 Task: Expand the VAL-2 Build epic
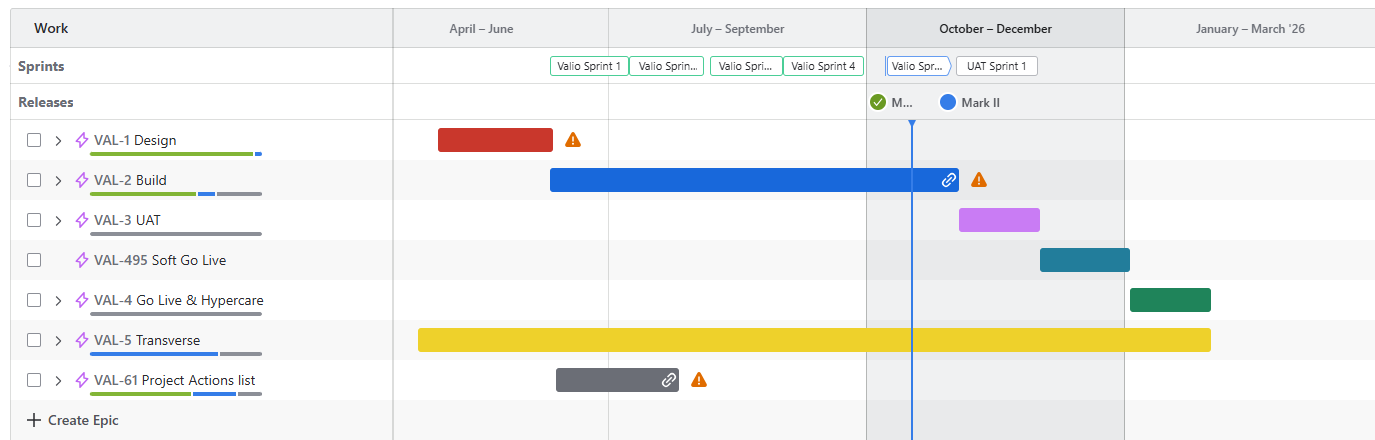[58, 180]
